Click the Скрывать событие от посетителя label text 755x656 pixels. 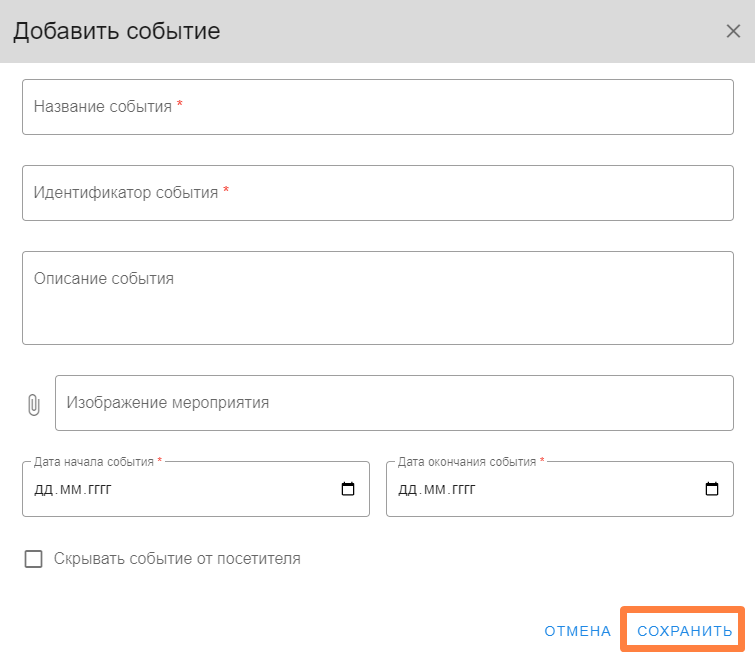[177, 559]
